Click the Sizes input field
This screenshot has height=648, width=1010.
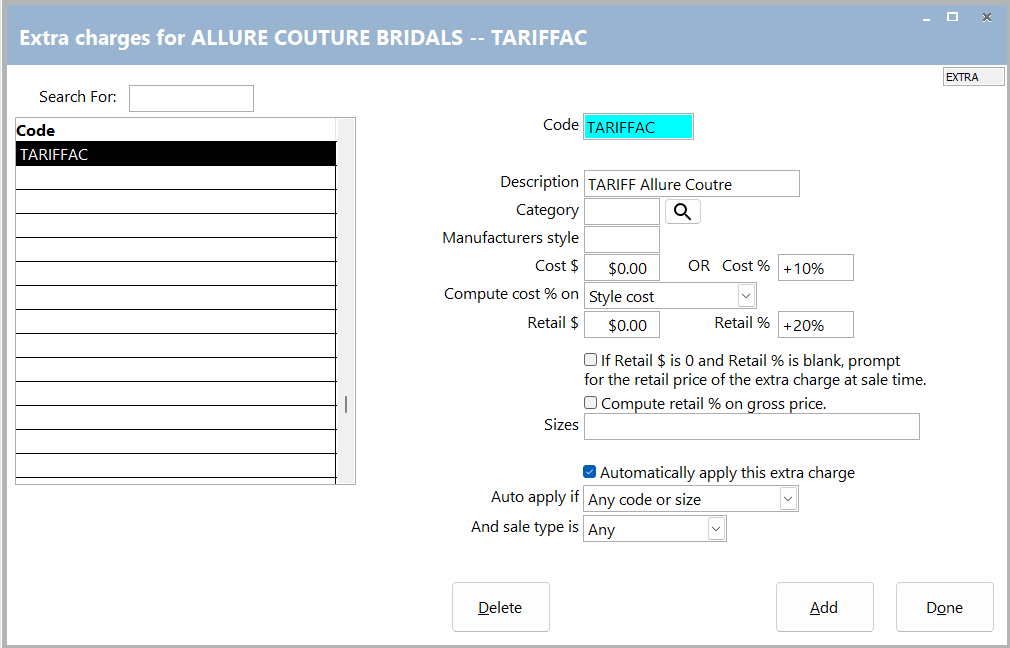coord(751,426)
